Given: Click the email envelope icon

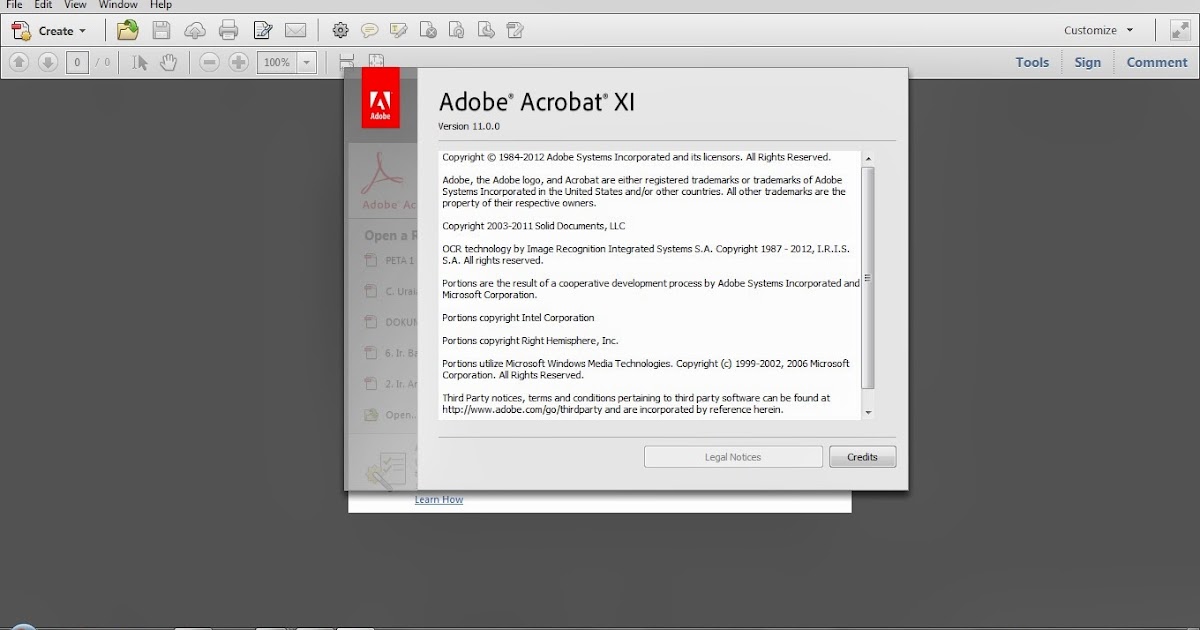Looking at the screenshot, I should [295, 30].
